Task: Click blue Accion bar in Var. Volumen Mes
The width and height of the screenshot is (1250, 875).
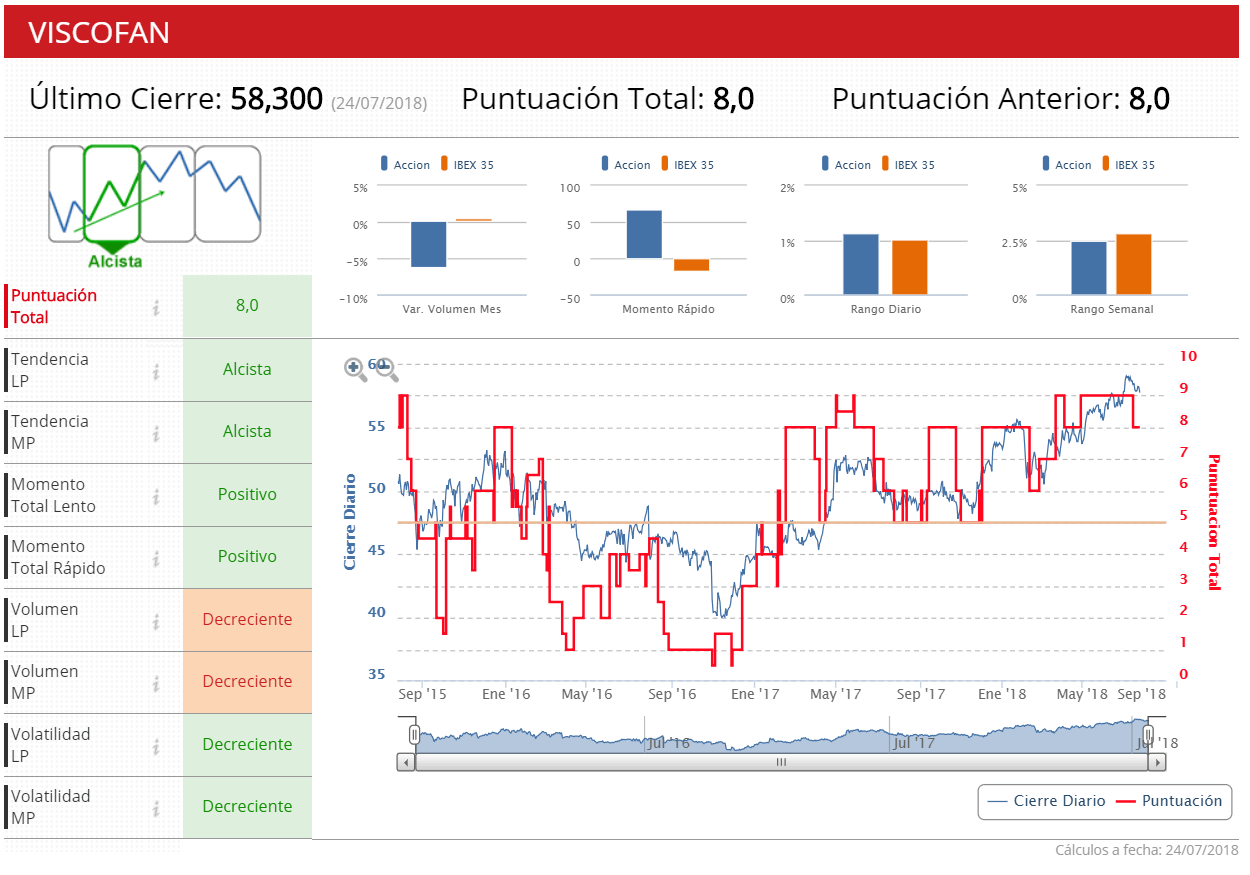Action: point(429,245)
